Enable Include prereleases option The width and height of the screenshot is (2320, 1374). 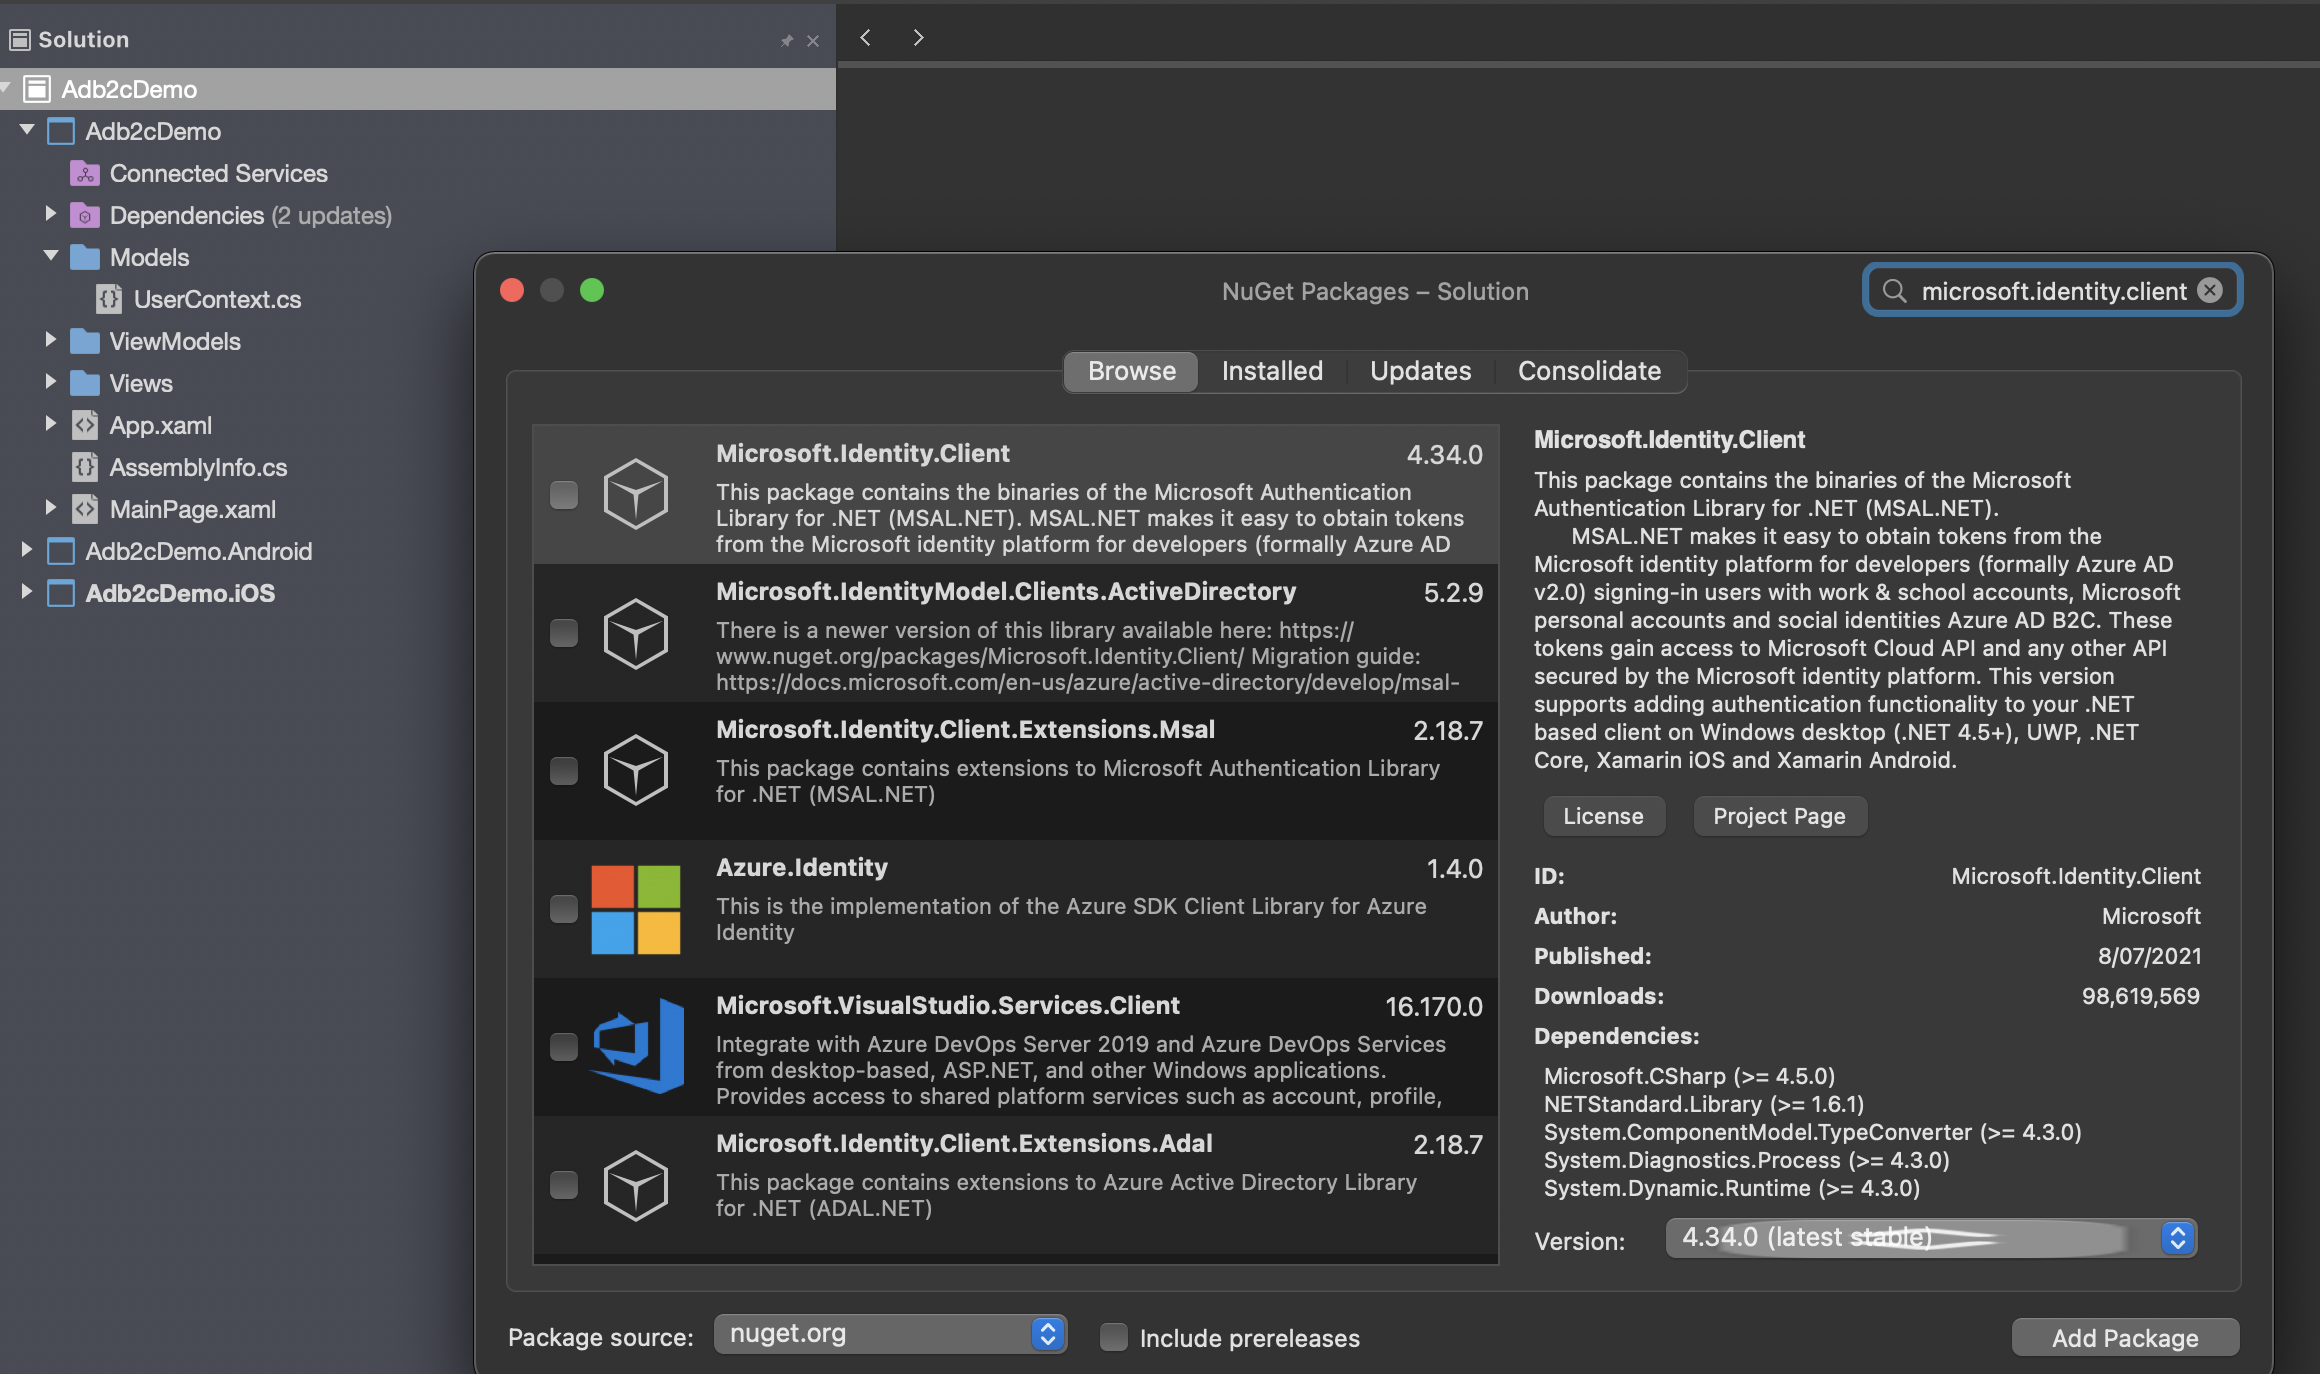(1113, 1337)
